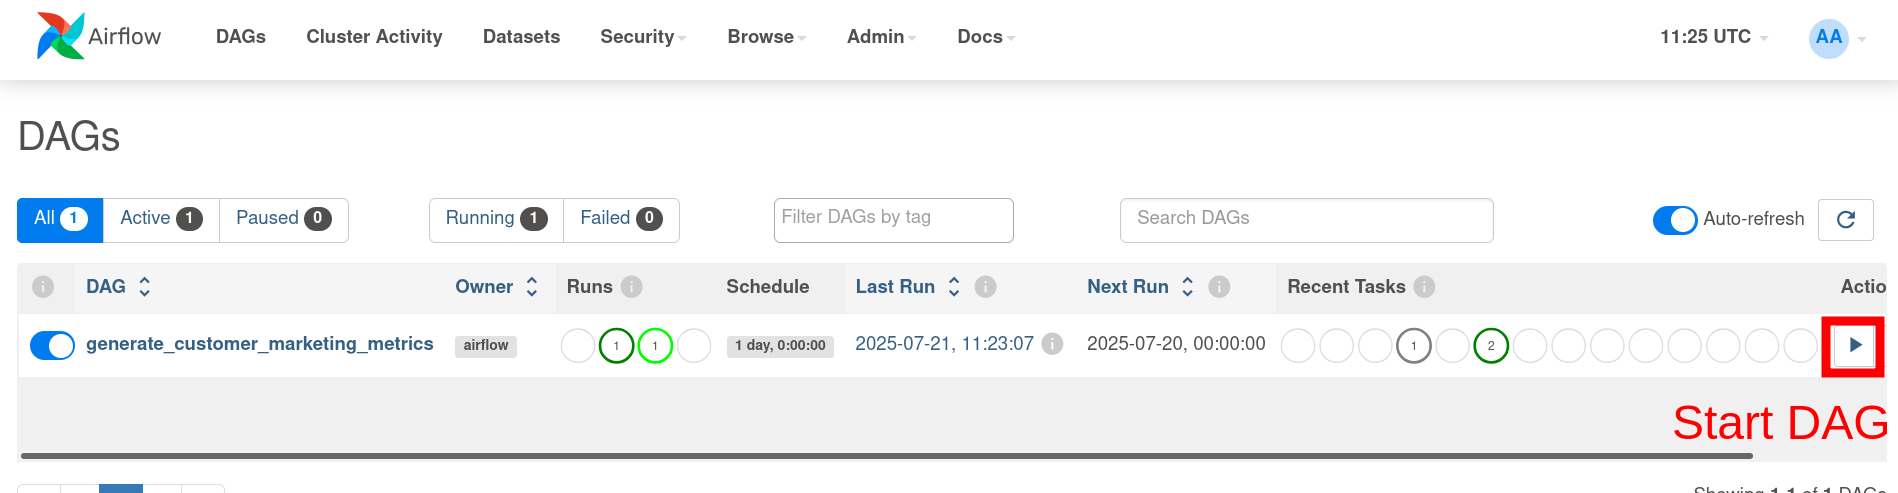
Task: Click the recent tasks circle labeled 2
Action: [1491, 346]
